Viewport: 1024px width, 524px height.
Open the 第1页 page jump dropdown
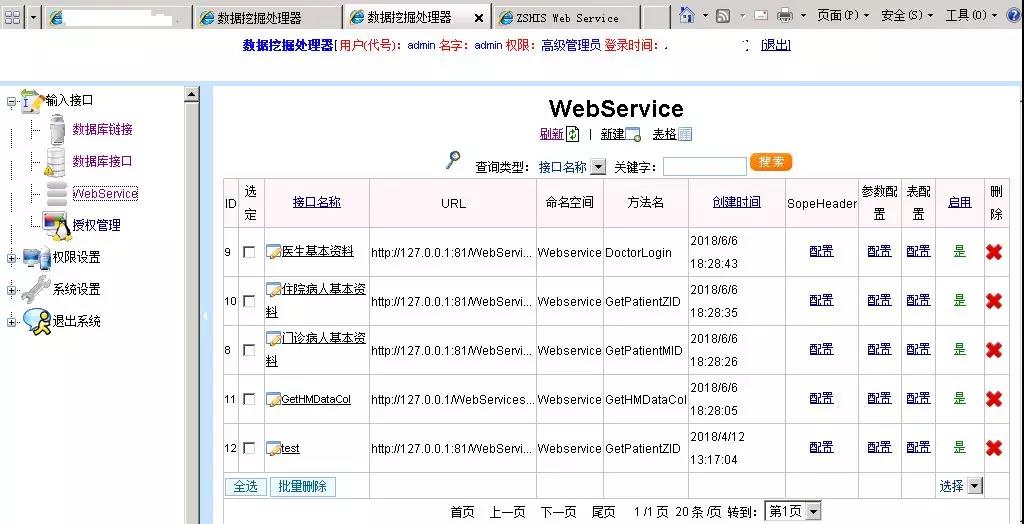coord(813,512)
